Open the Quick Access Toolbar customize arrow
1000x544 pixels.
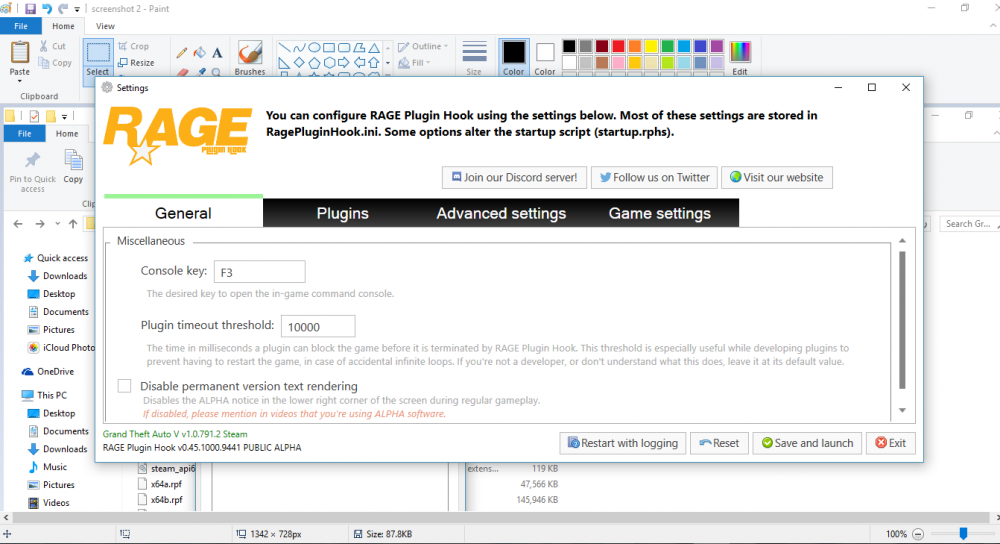pyautogui.click(x=77, y=10)
